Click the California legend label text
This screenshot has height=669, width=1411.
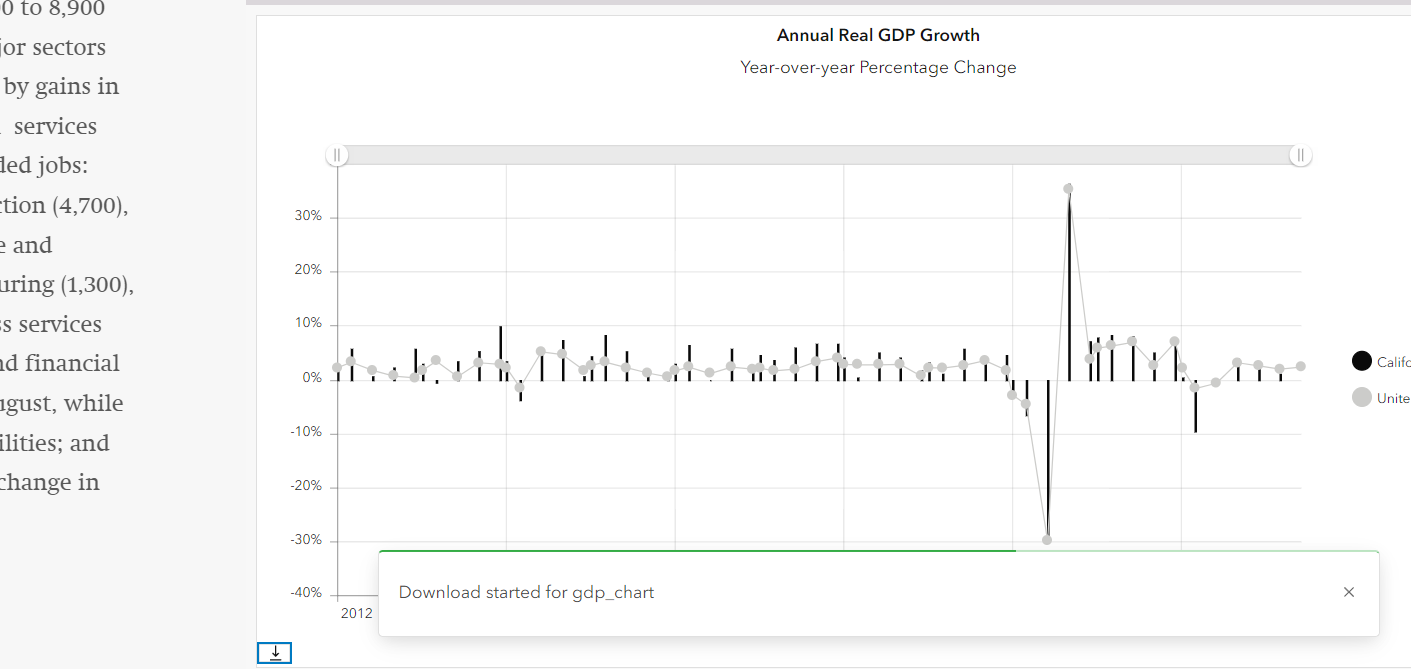pos(1393,362)
